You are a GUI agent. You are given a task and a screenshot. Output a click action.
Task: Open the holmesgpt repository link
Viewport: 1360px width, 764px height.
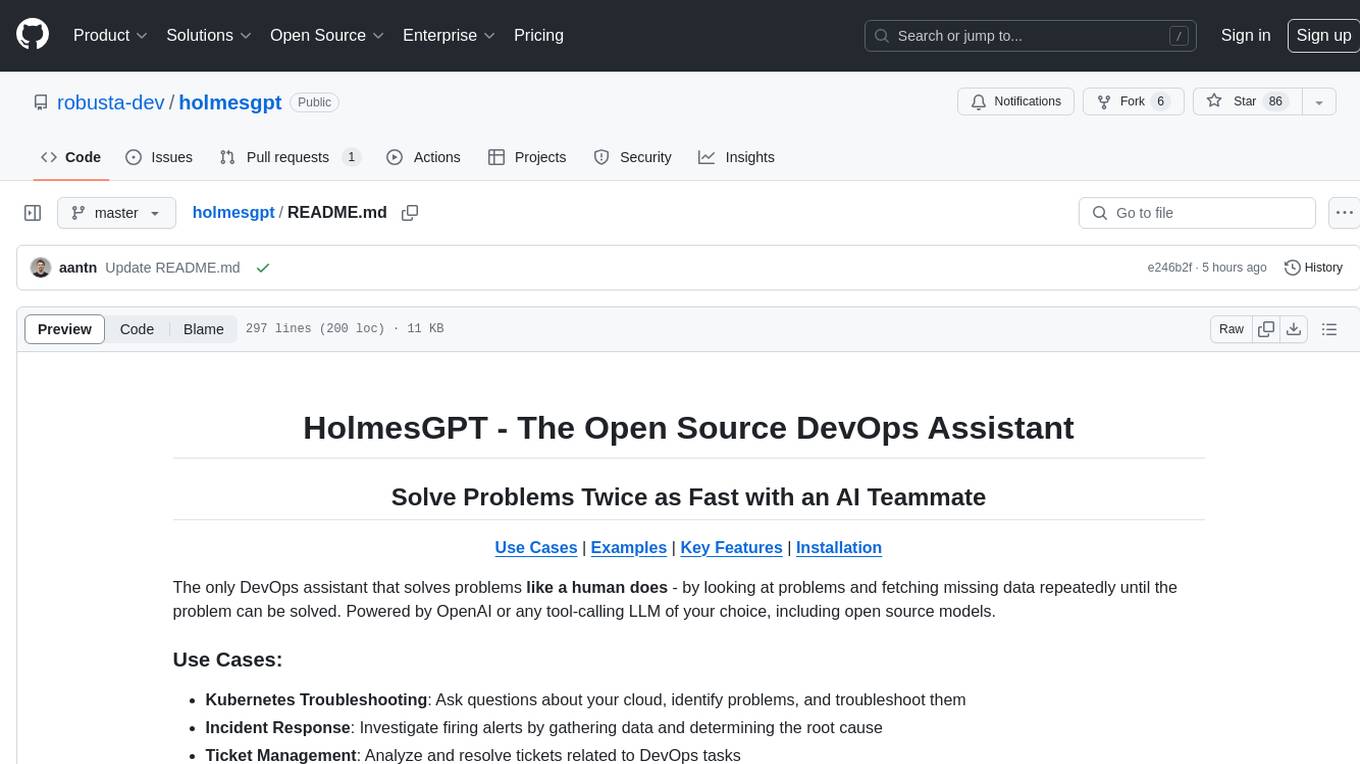230,102
